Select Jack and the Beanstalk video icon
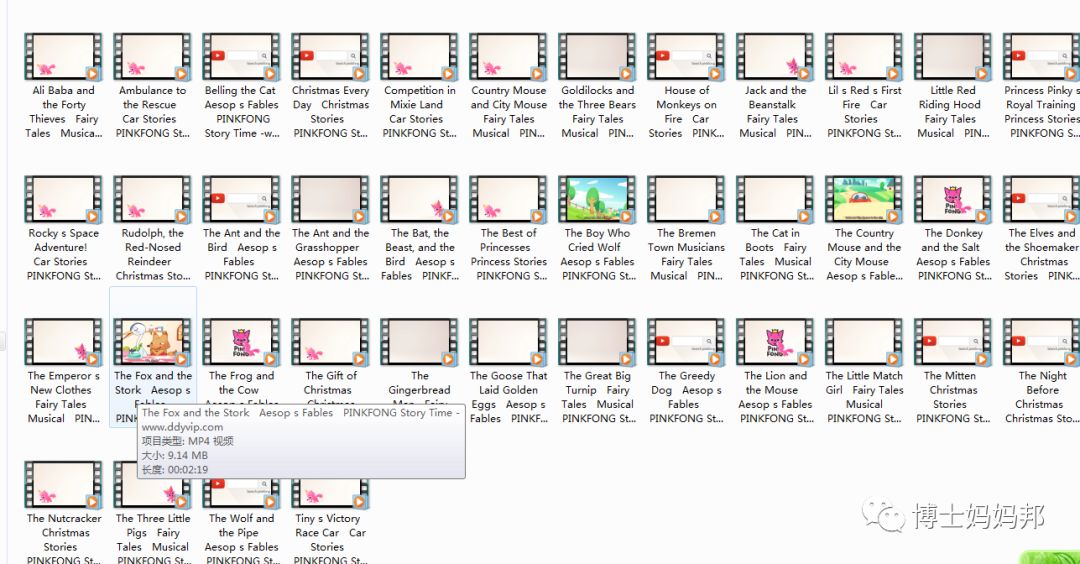1080x564 pixels. tap(775, 56)
